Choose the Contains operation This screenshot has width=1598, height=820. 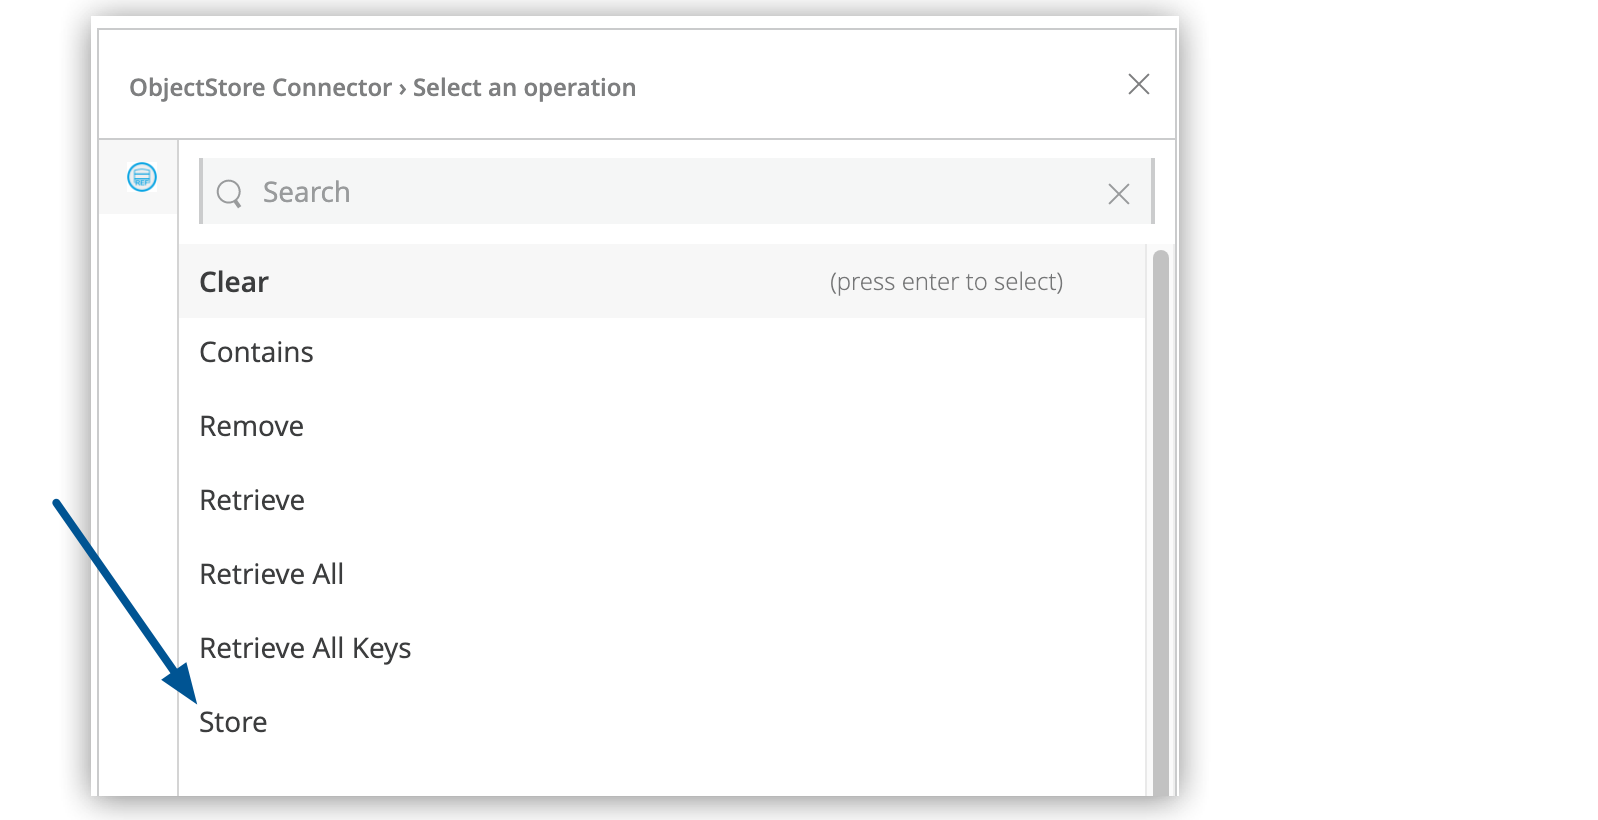click(x=256, y=352)
